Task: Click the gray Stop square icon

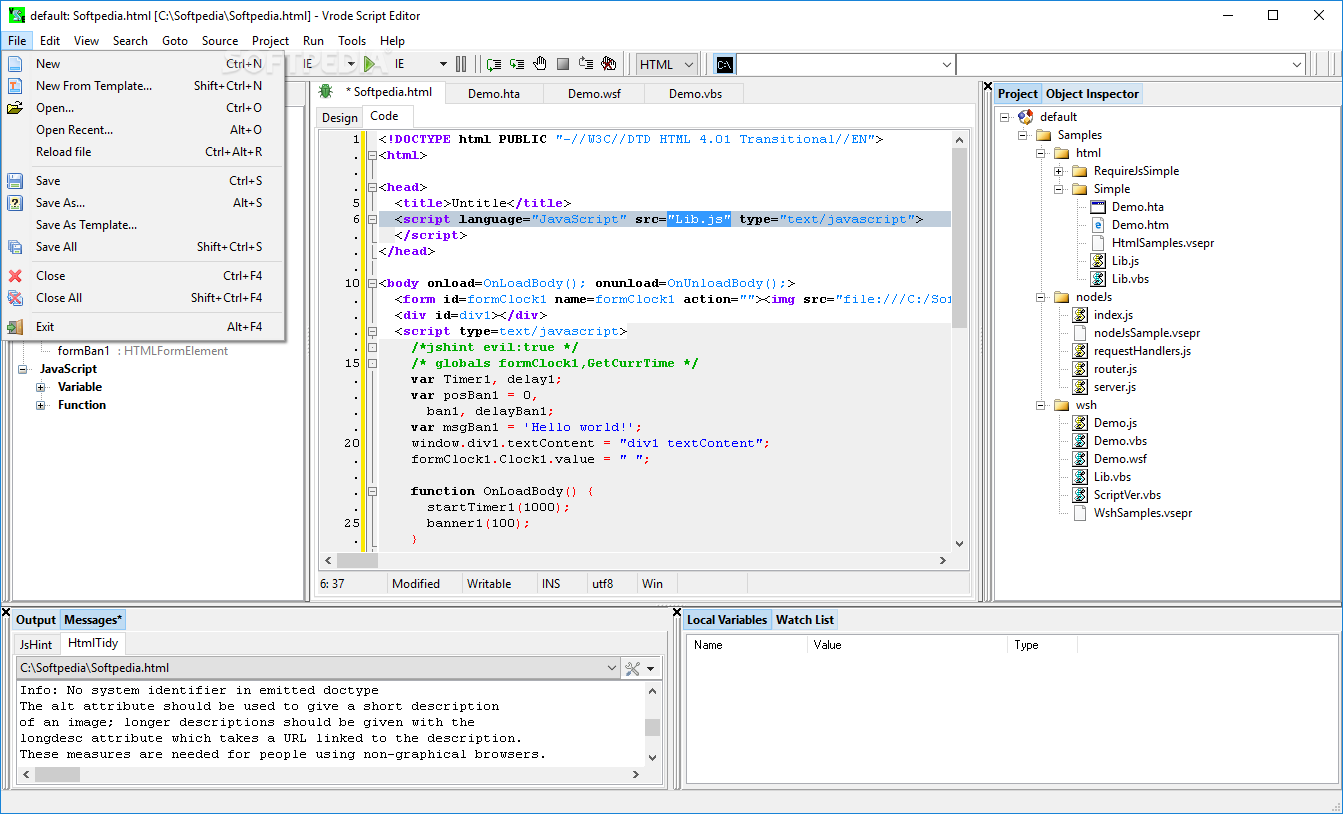Action: tap(563, 64)
